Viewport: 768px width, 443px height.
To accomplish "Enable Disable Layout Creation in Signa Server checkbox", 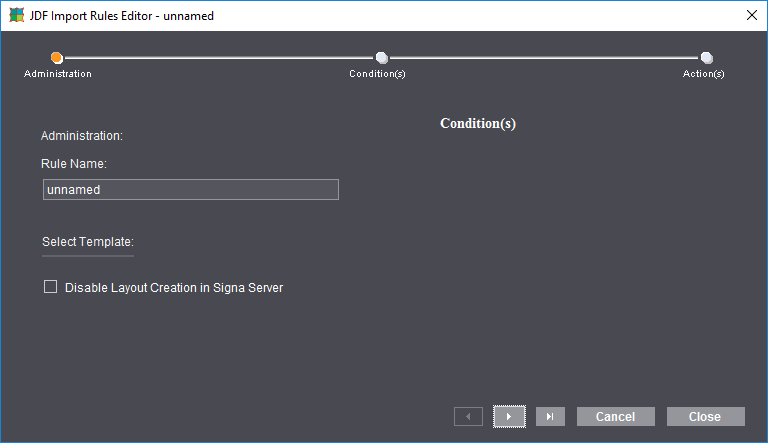I will click(x=51, y=287).
